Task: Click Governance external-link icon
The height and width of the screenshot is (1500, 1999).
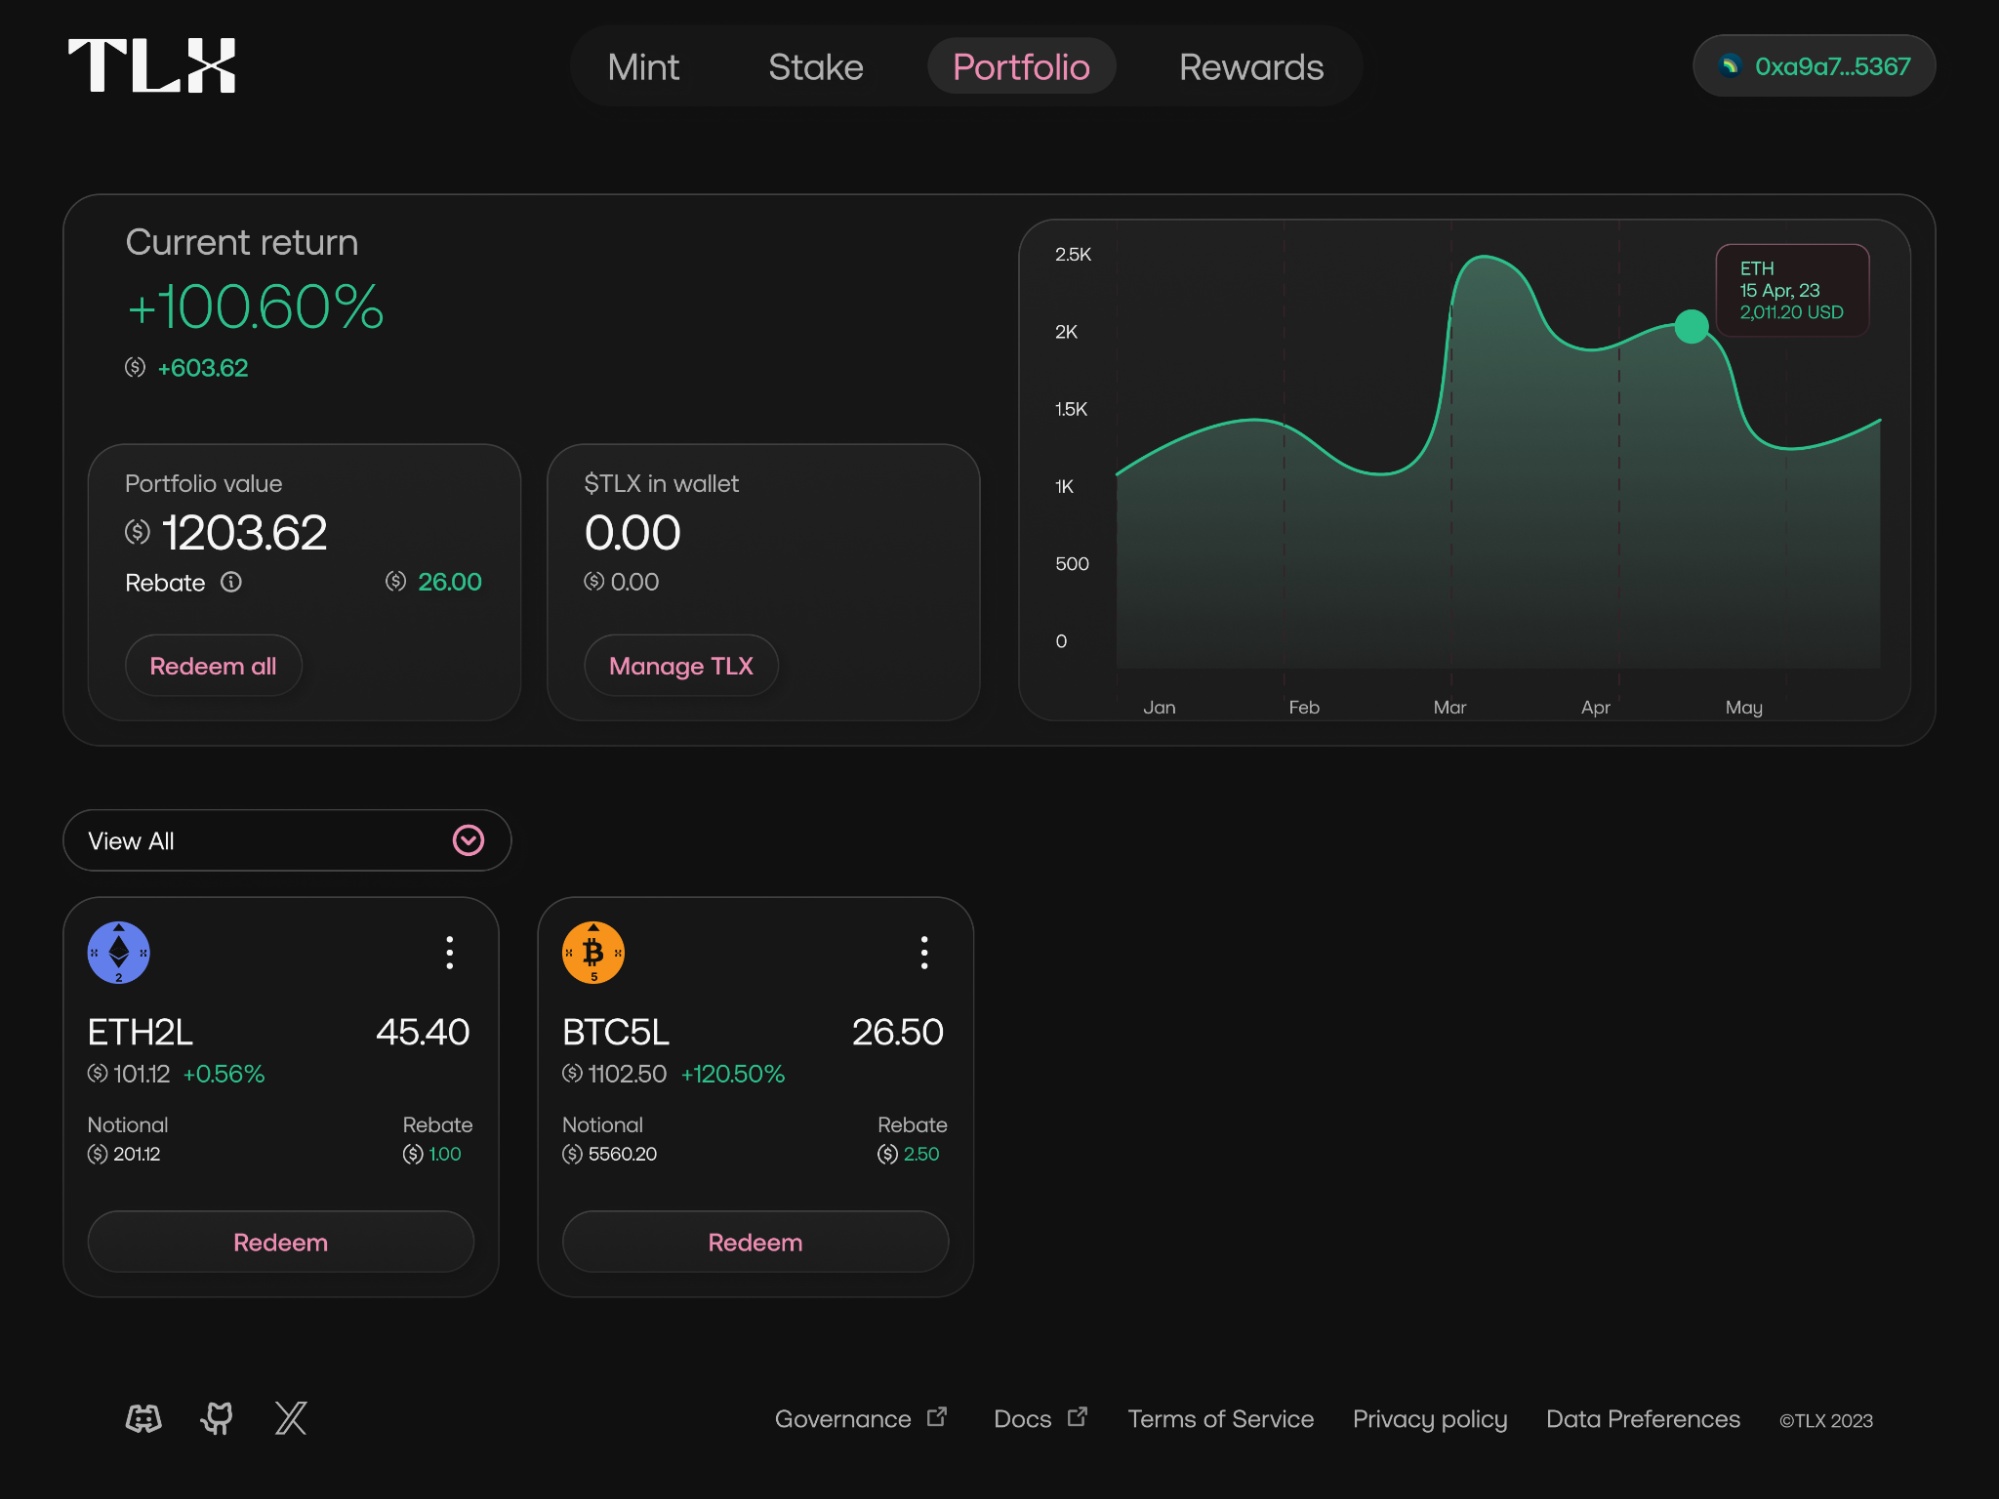Action: (937, 1417)
